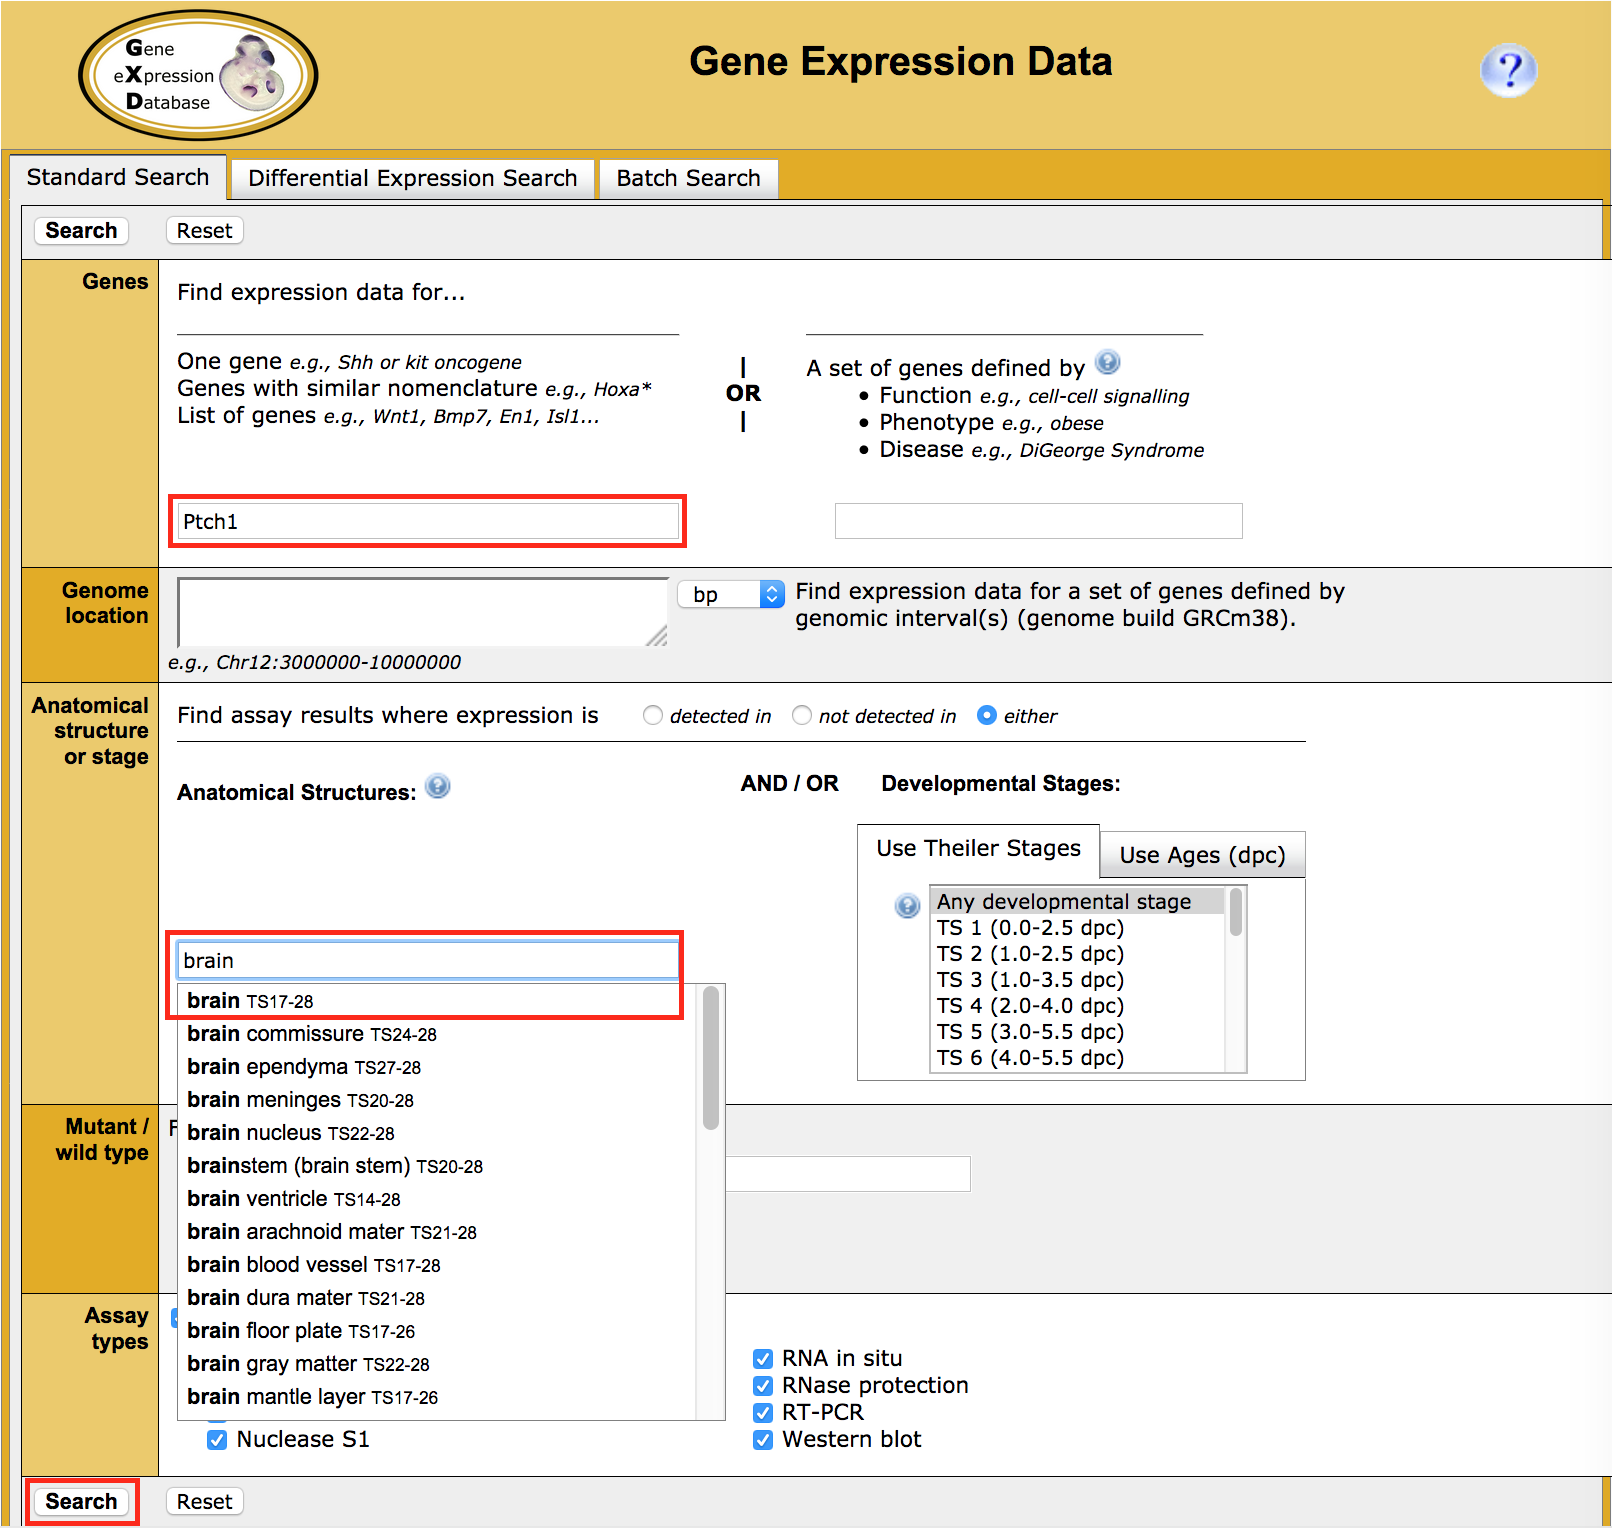Viewport: 1612px width, 1528px height.
Task: Click help icon beside set of genes
Action: point(1107,362)
